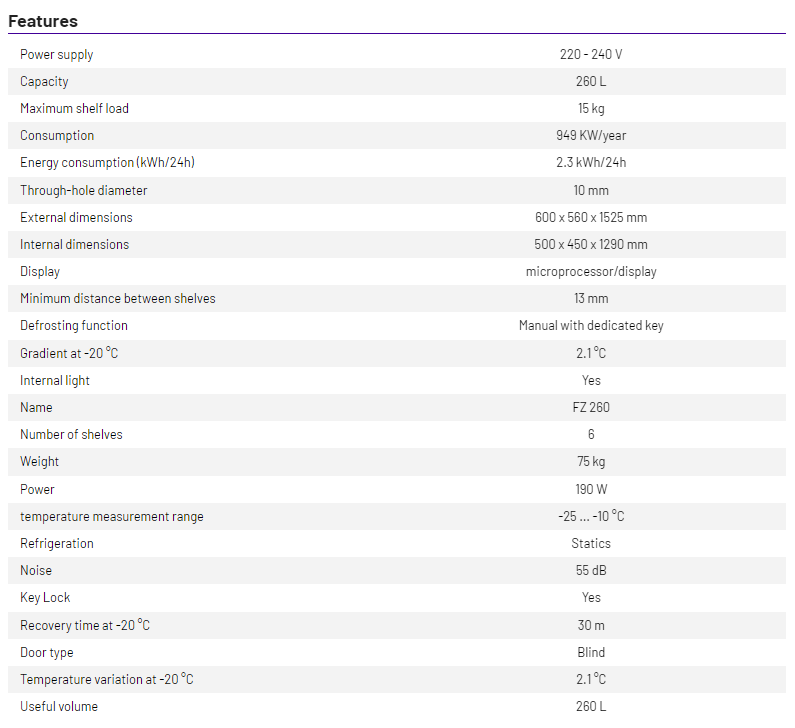Select the 190 W power value
795x728 pixels.
(x=591, y=489)
